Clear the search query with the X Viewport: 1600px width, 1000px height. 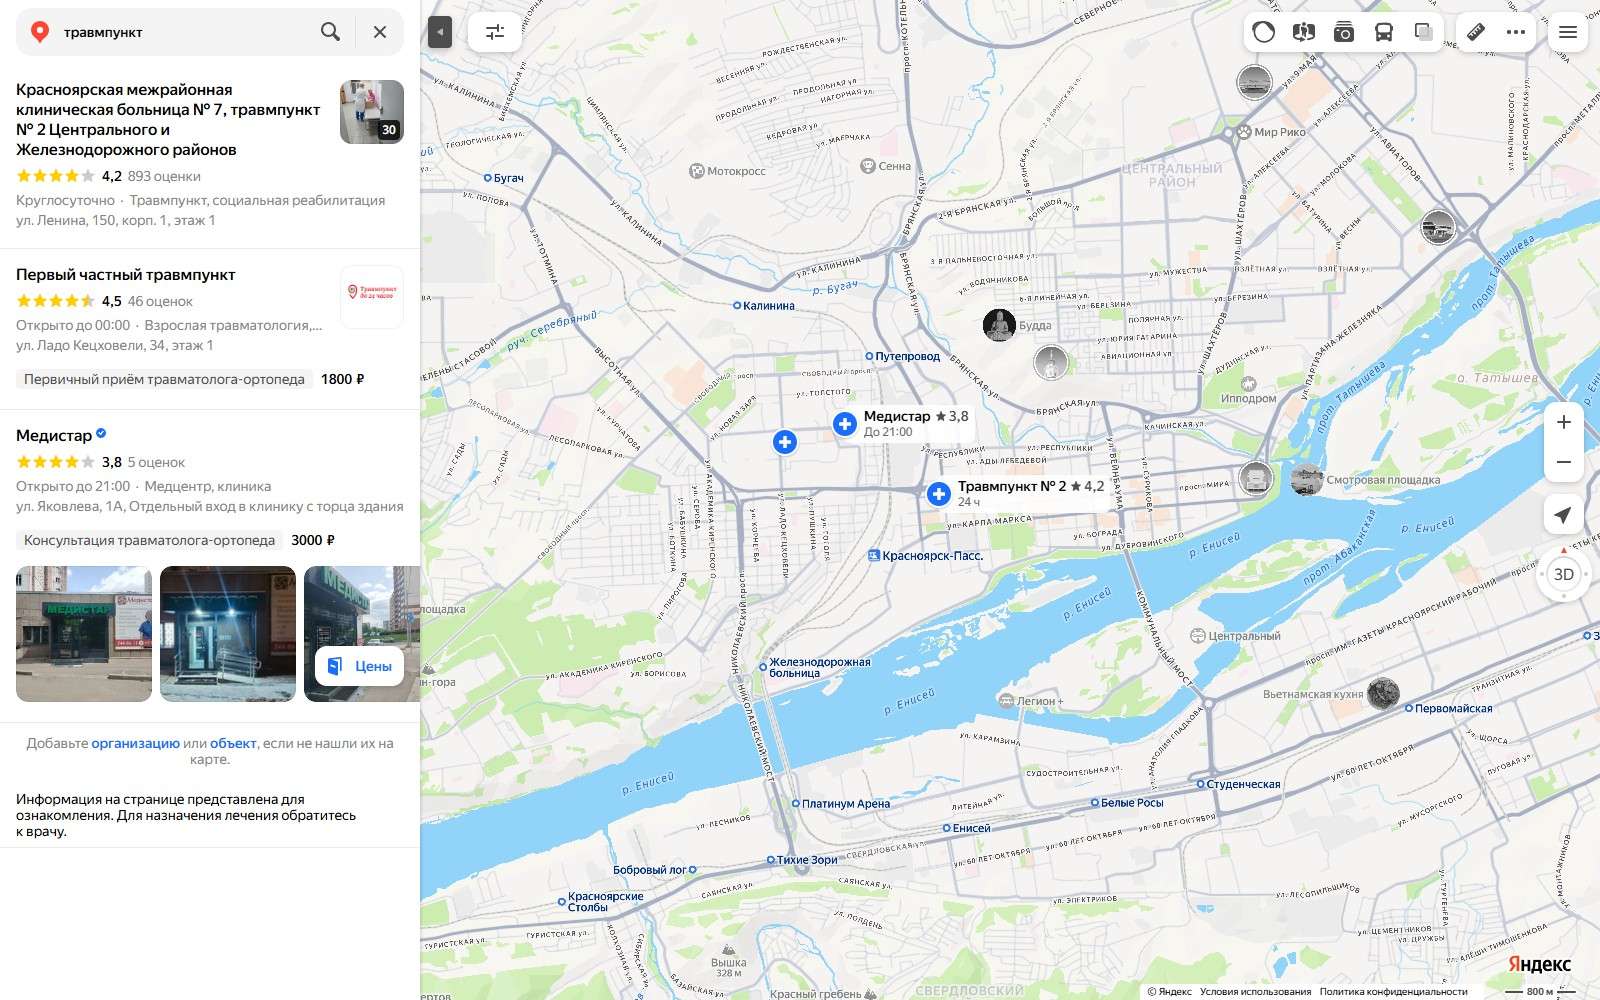tap(380, 32)
